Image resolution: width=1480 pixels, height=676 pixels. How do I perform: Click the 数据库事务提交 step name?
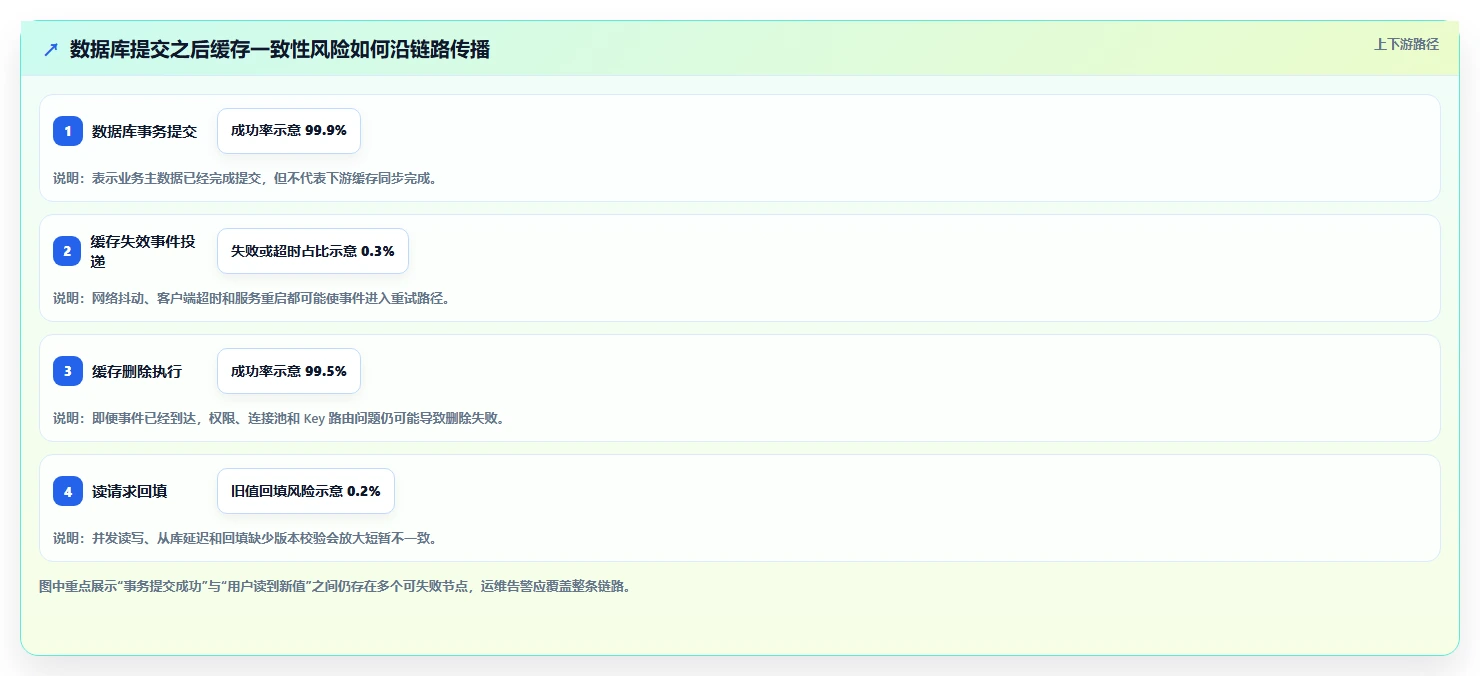(145, 131)
